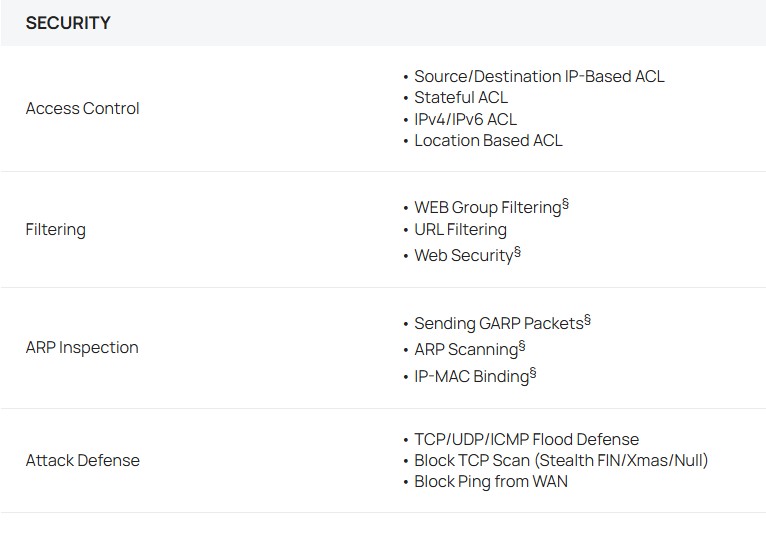Click the Attack Defense row label
Image resolution: width=766 pixels, height=551 pixels.
(82, 460)
